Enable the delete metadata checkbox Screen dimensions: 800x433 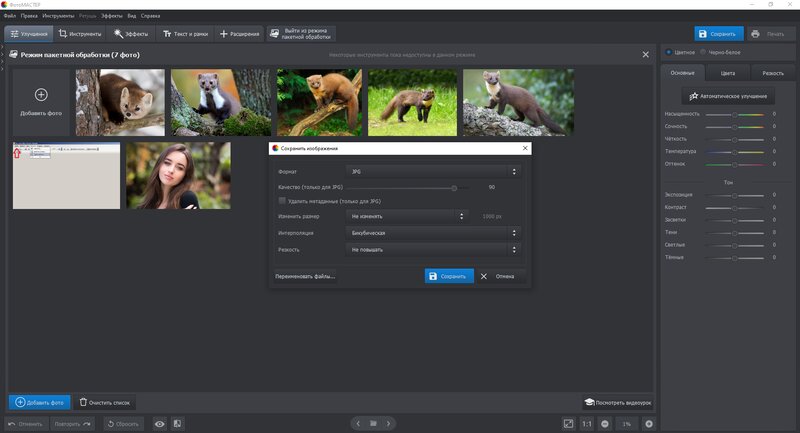click(282, 201)
